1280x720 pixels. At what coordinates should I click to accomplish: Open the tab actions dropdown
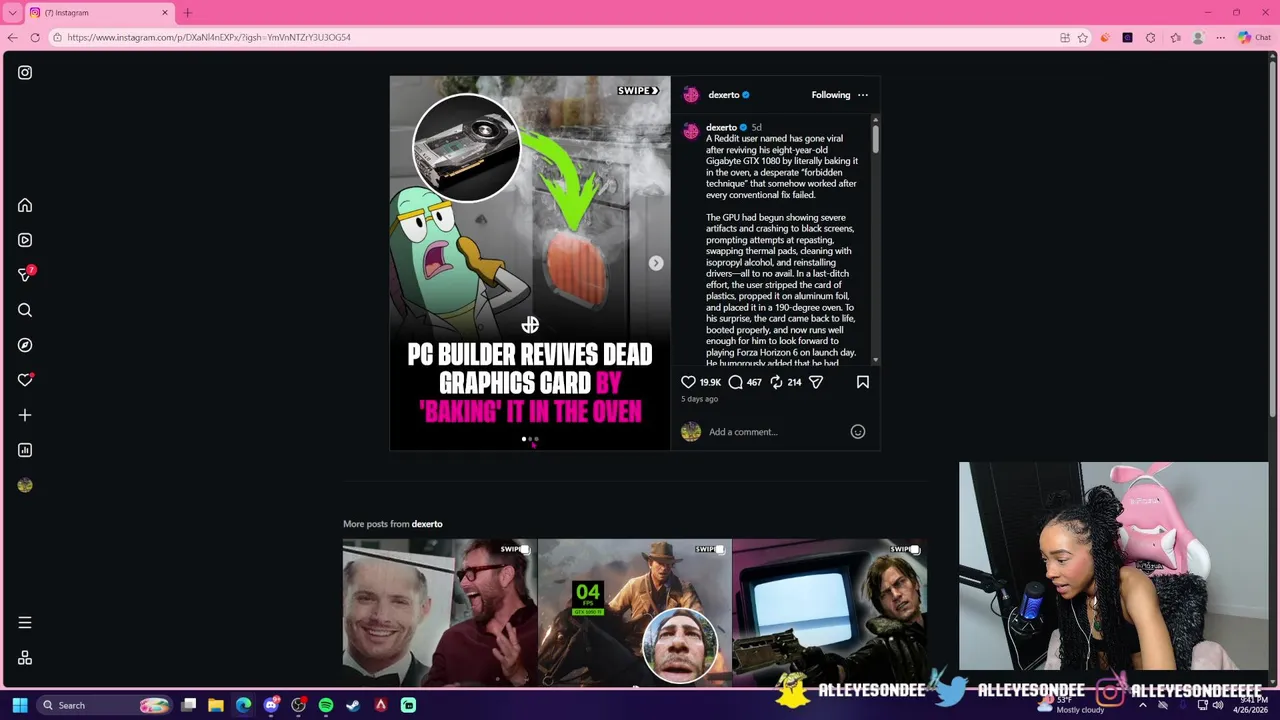pos(12,13)
